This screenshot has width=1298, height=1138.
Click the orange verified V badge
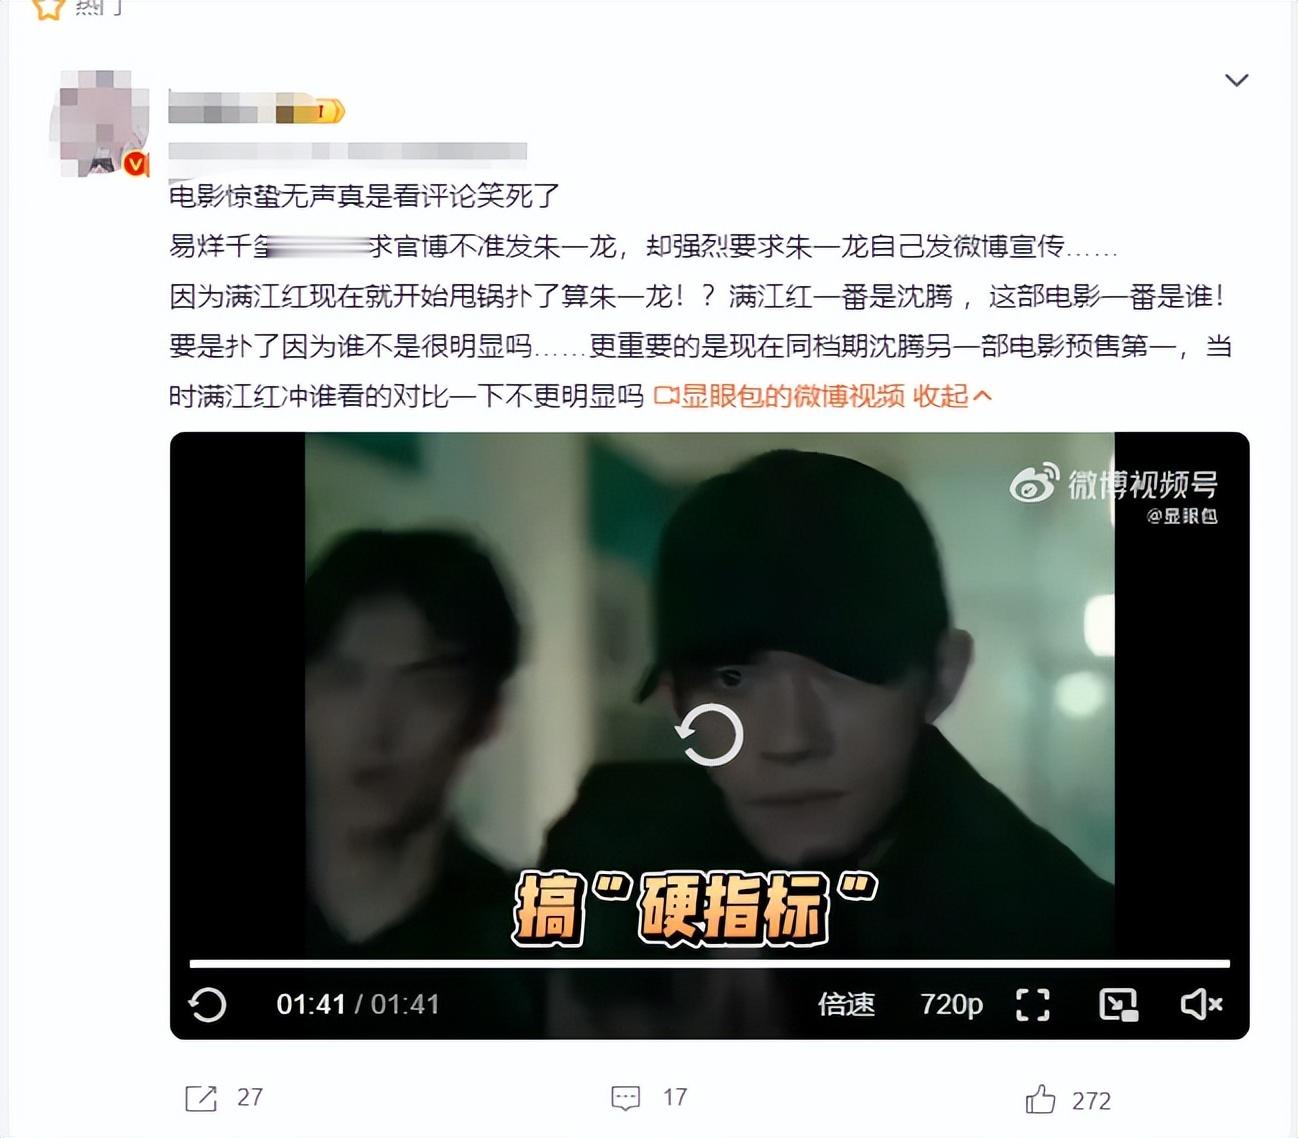point(134,163)
